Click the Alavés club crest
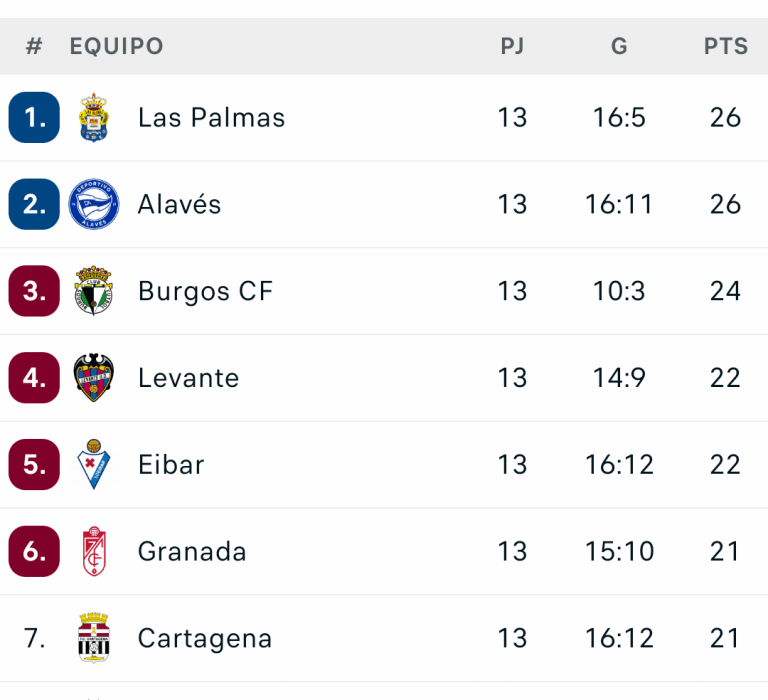The image size is (768, 700). click(x=93, y=204)
